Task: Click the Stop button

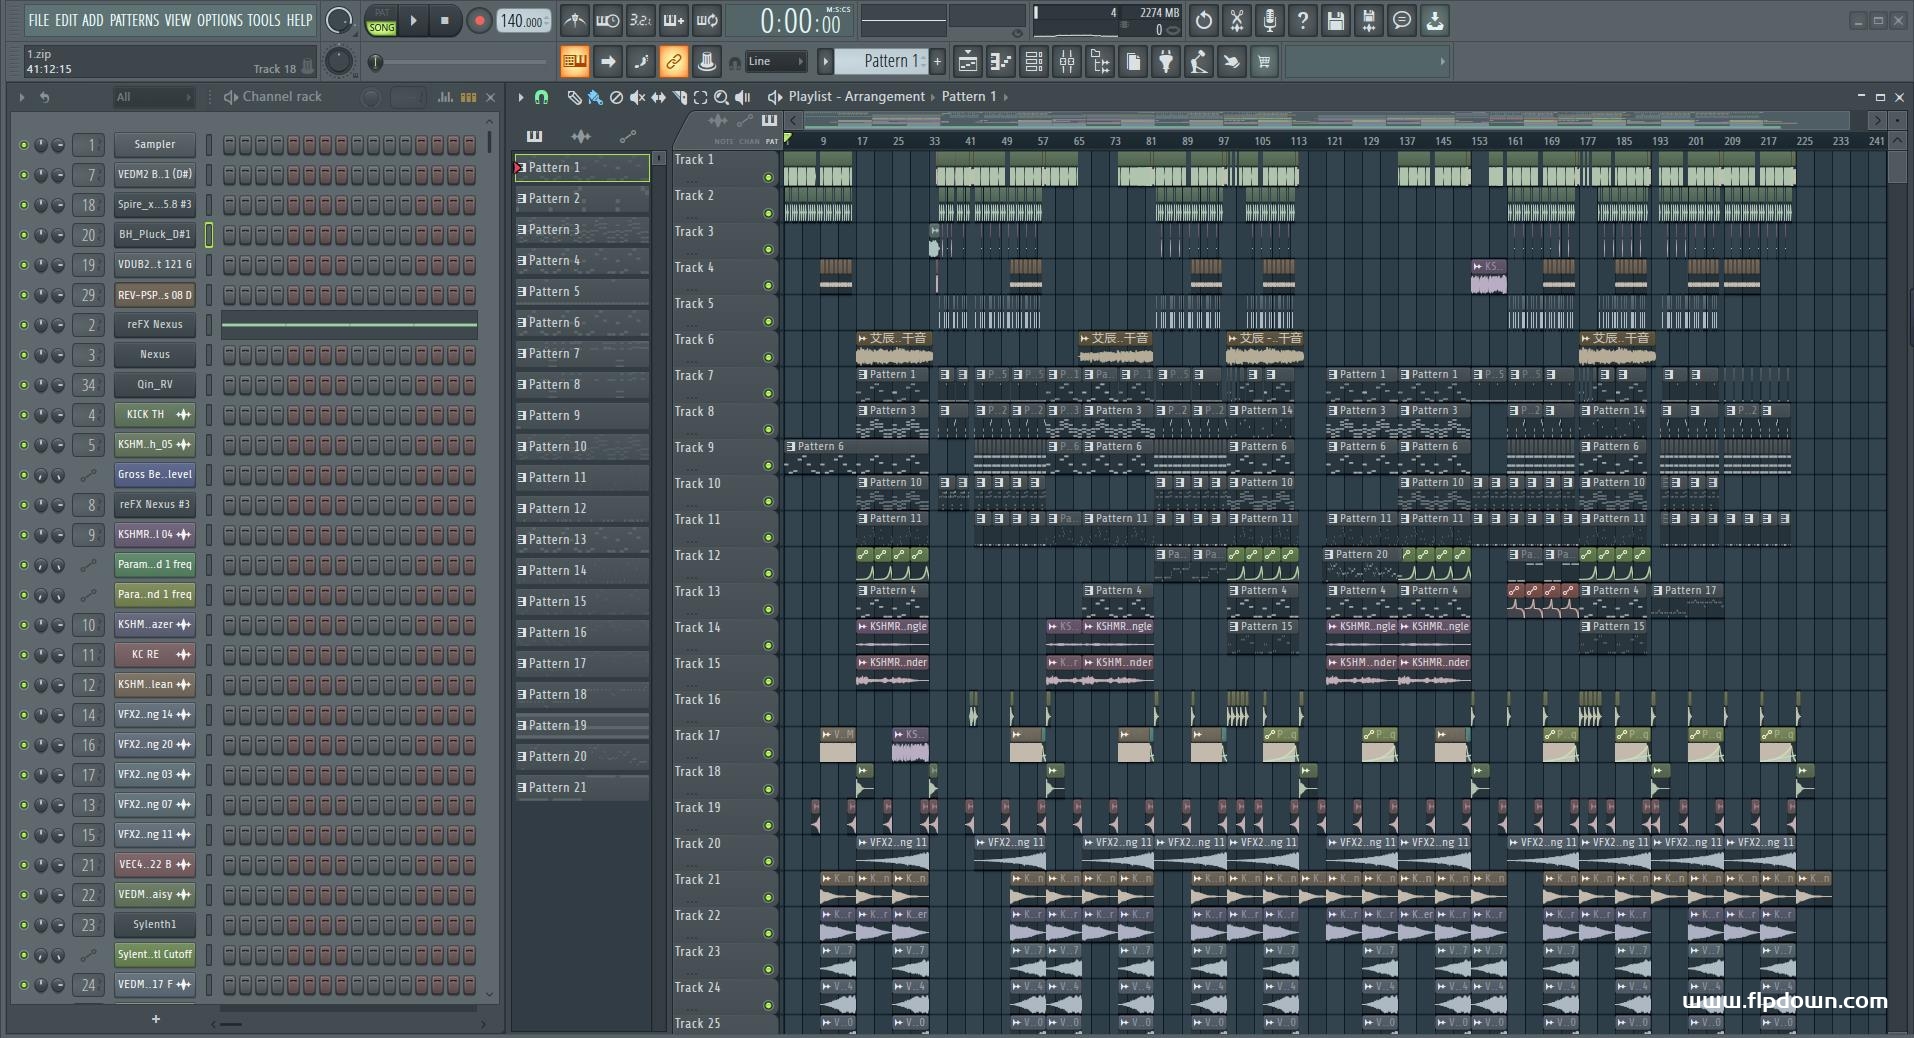Action: (x=445, y=20)
